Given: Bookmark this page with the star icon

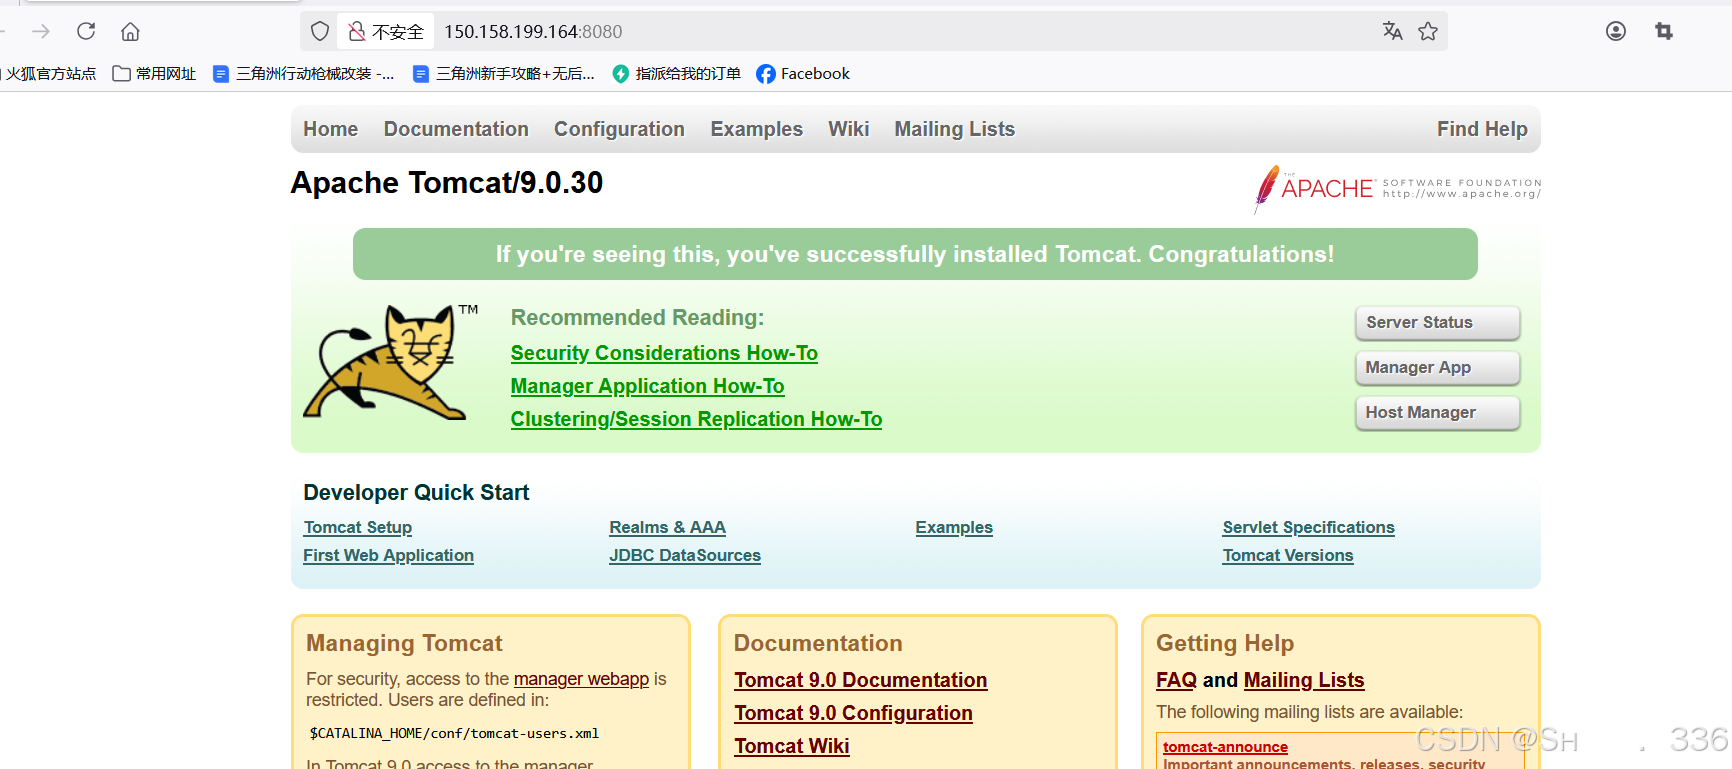Looking at the screenshot, I should 1428,31.
